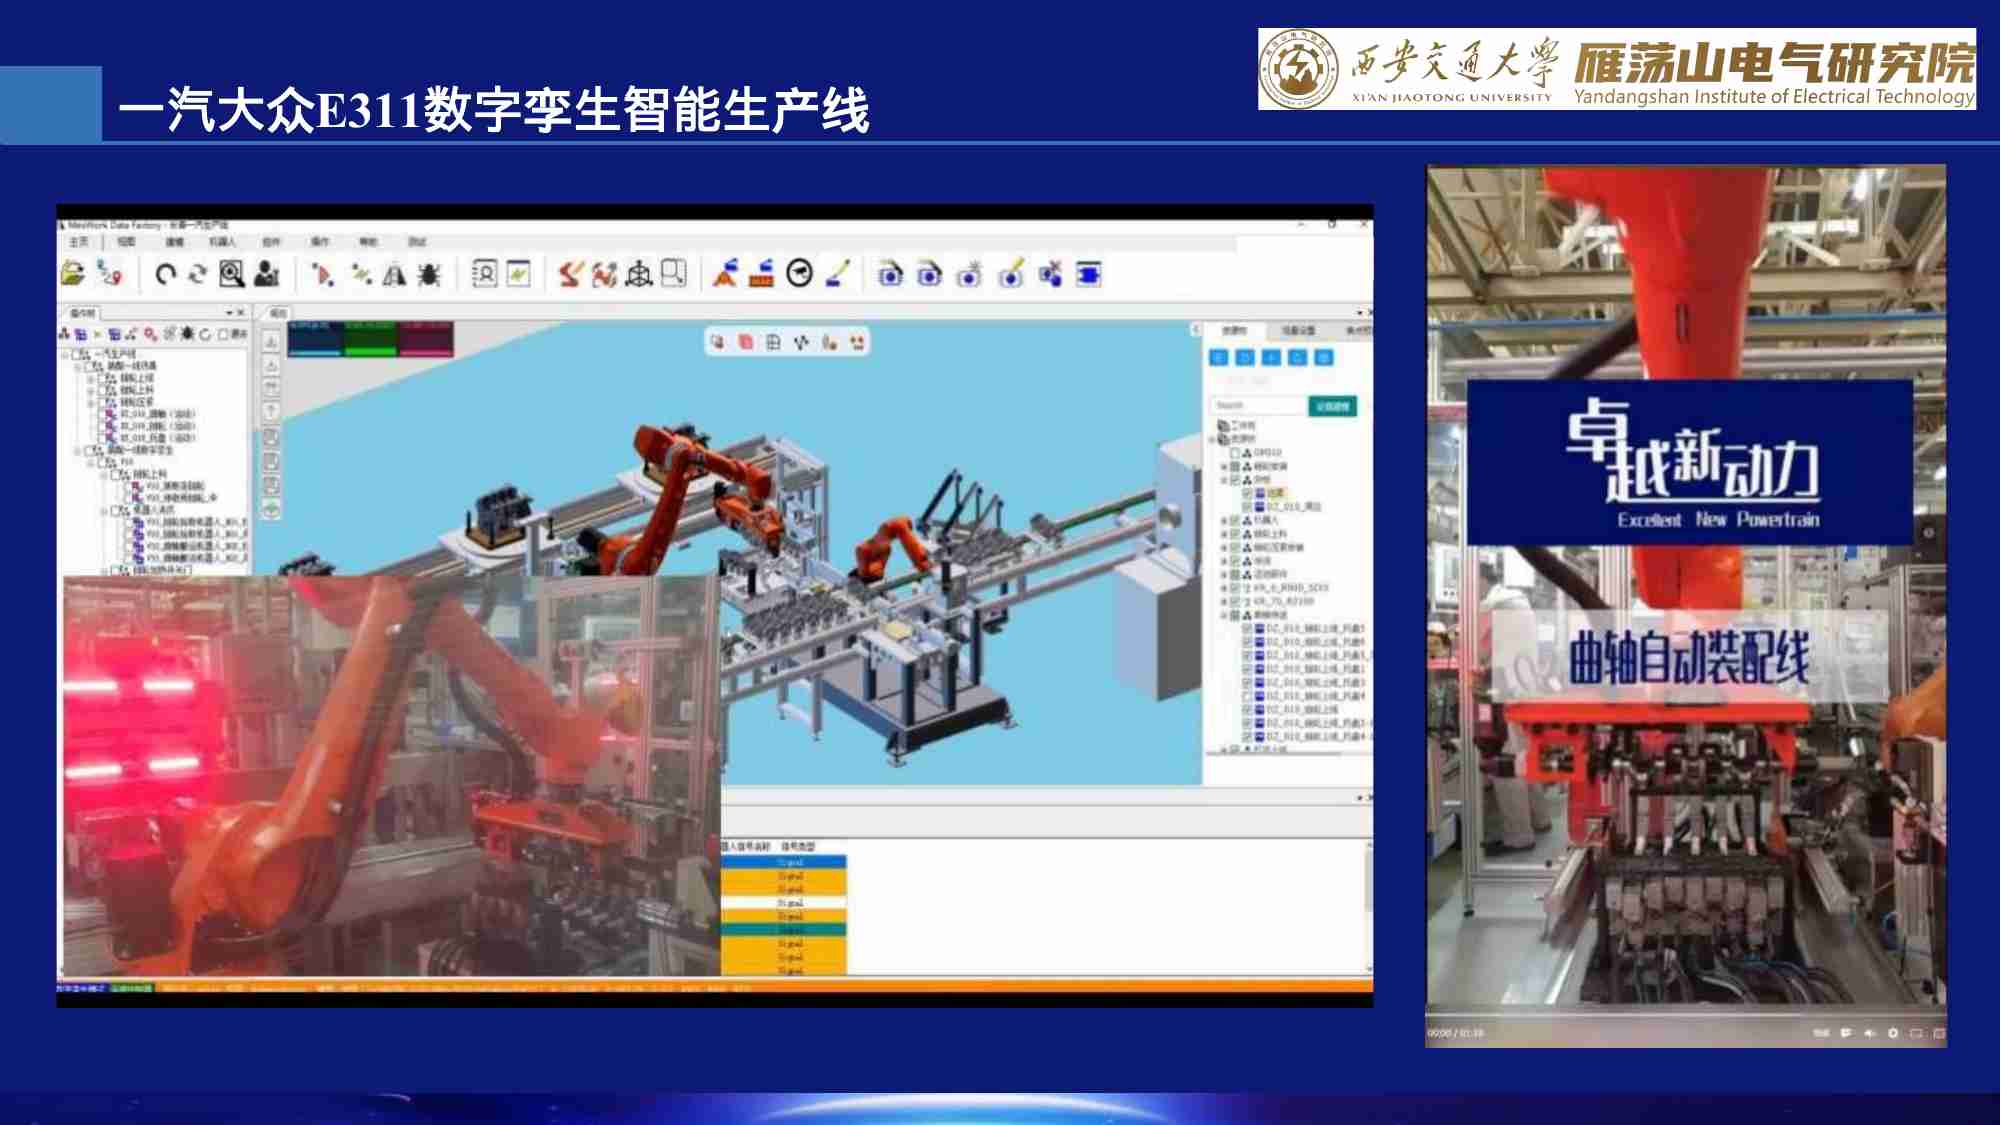Toggle checkbox of first DZ_010 entry in bottom group
Screen dimensions: 2001x1125
[x=1247, y=629]
